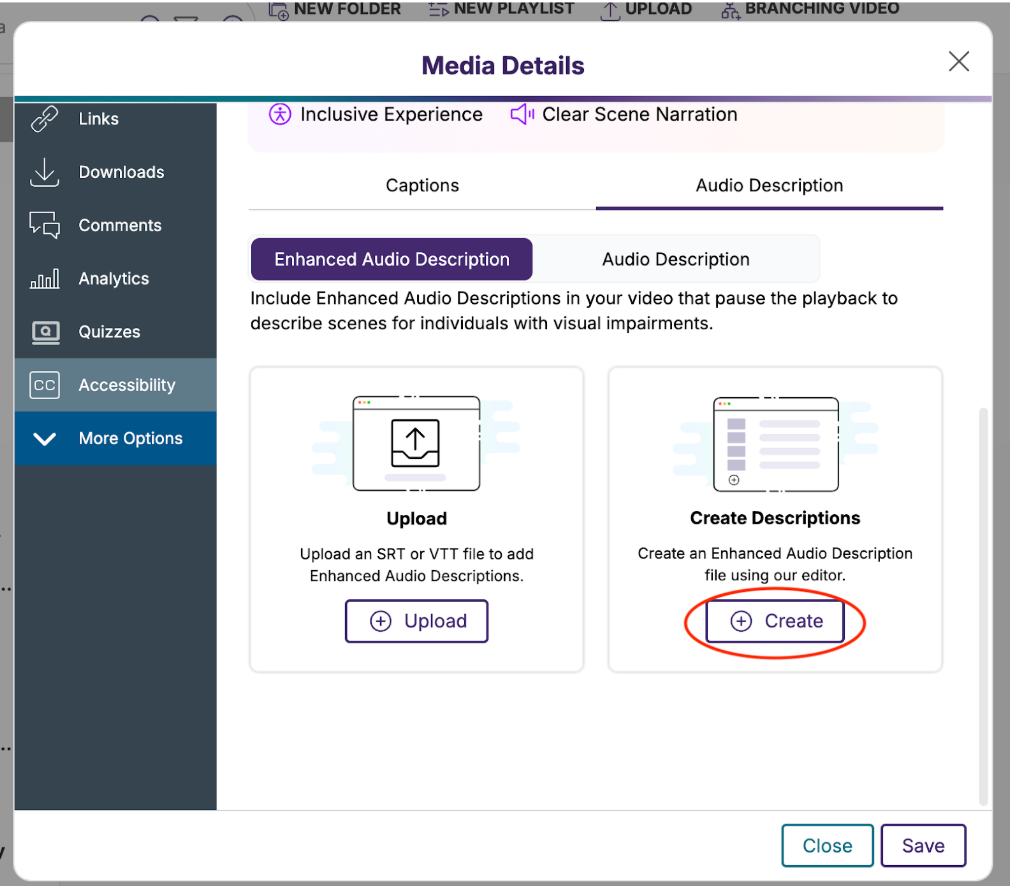Screen dimensions: 1010x886
Task: Click the Clear Scene Narration speaker icon
Action: (521, 114)
